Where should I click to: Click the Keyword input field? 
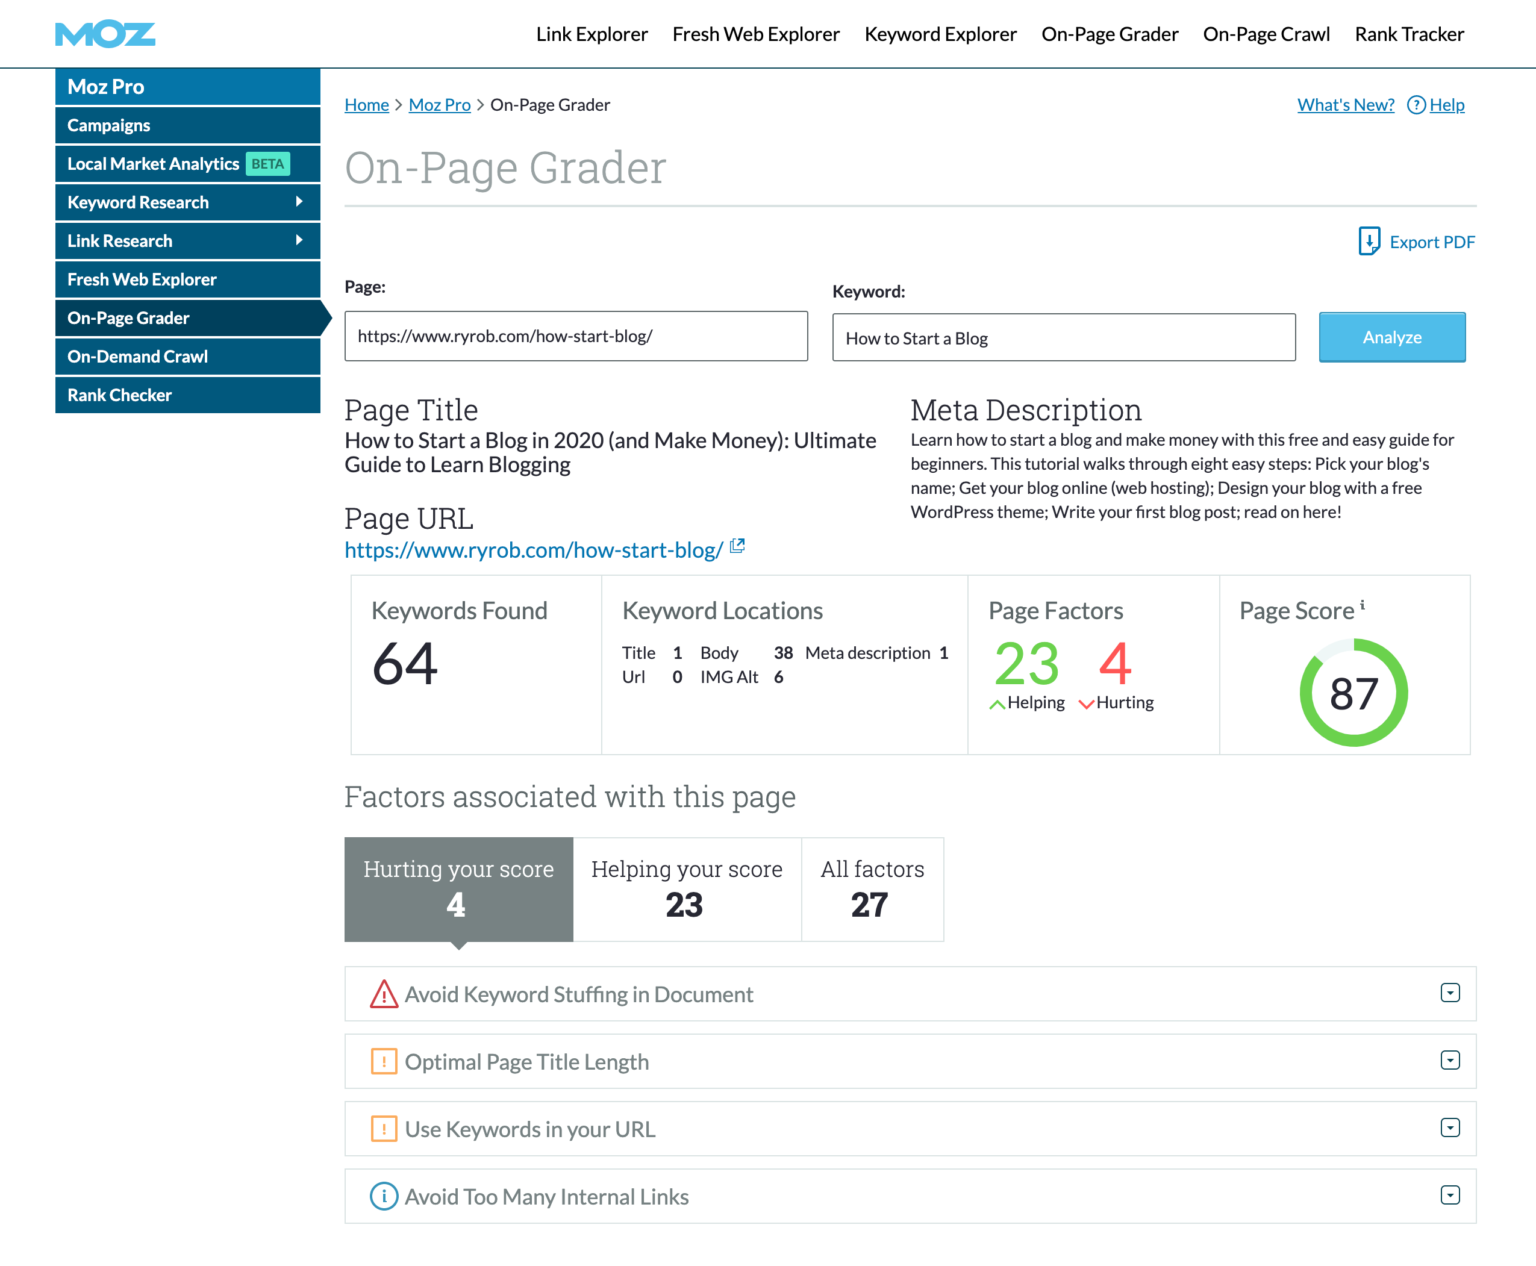(1063, 338)
